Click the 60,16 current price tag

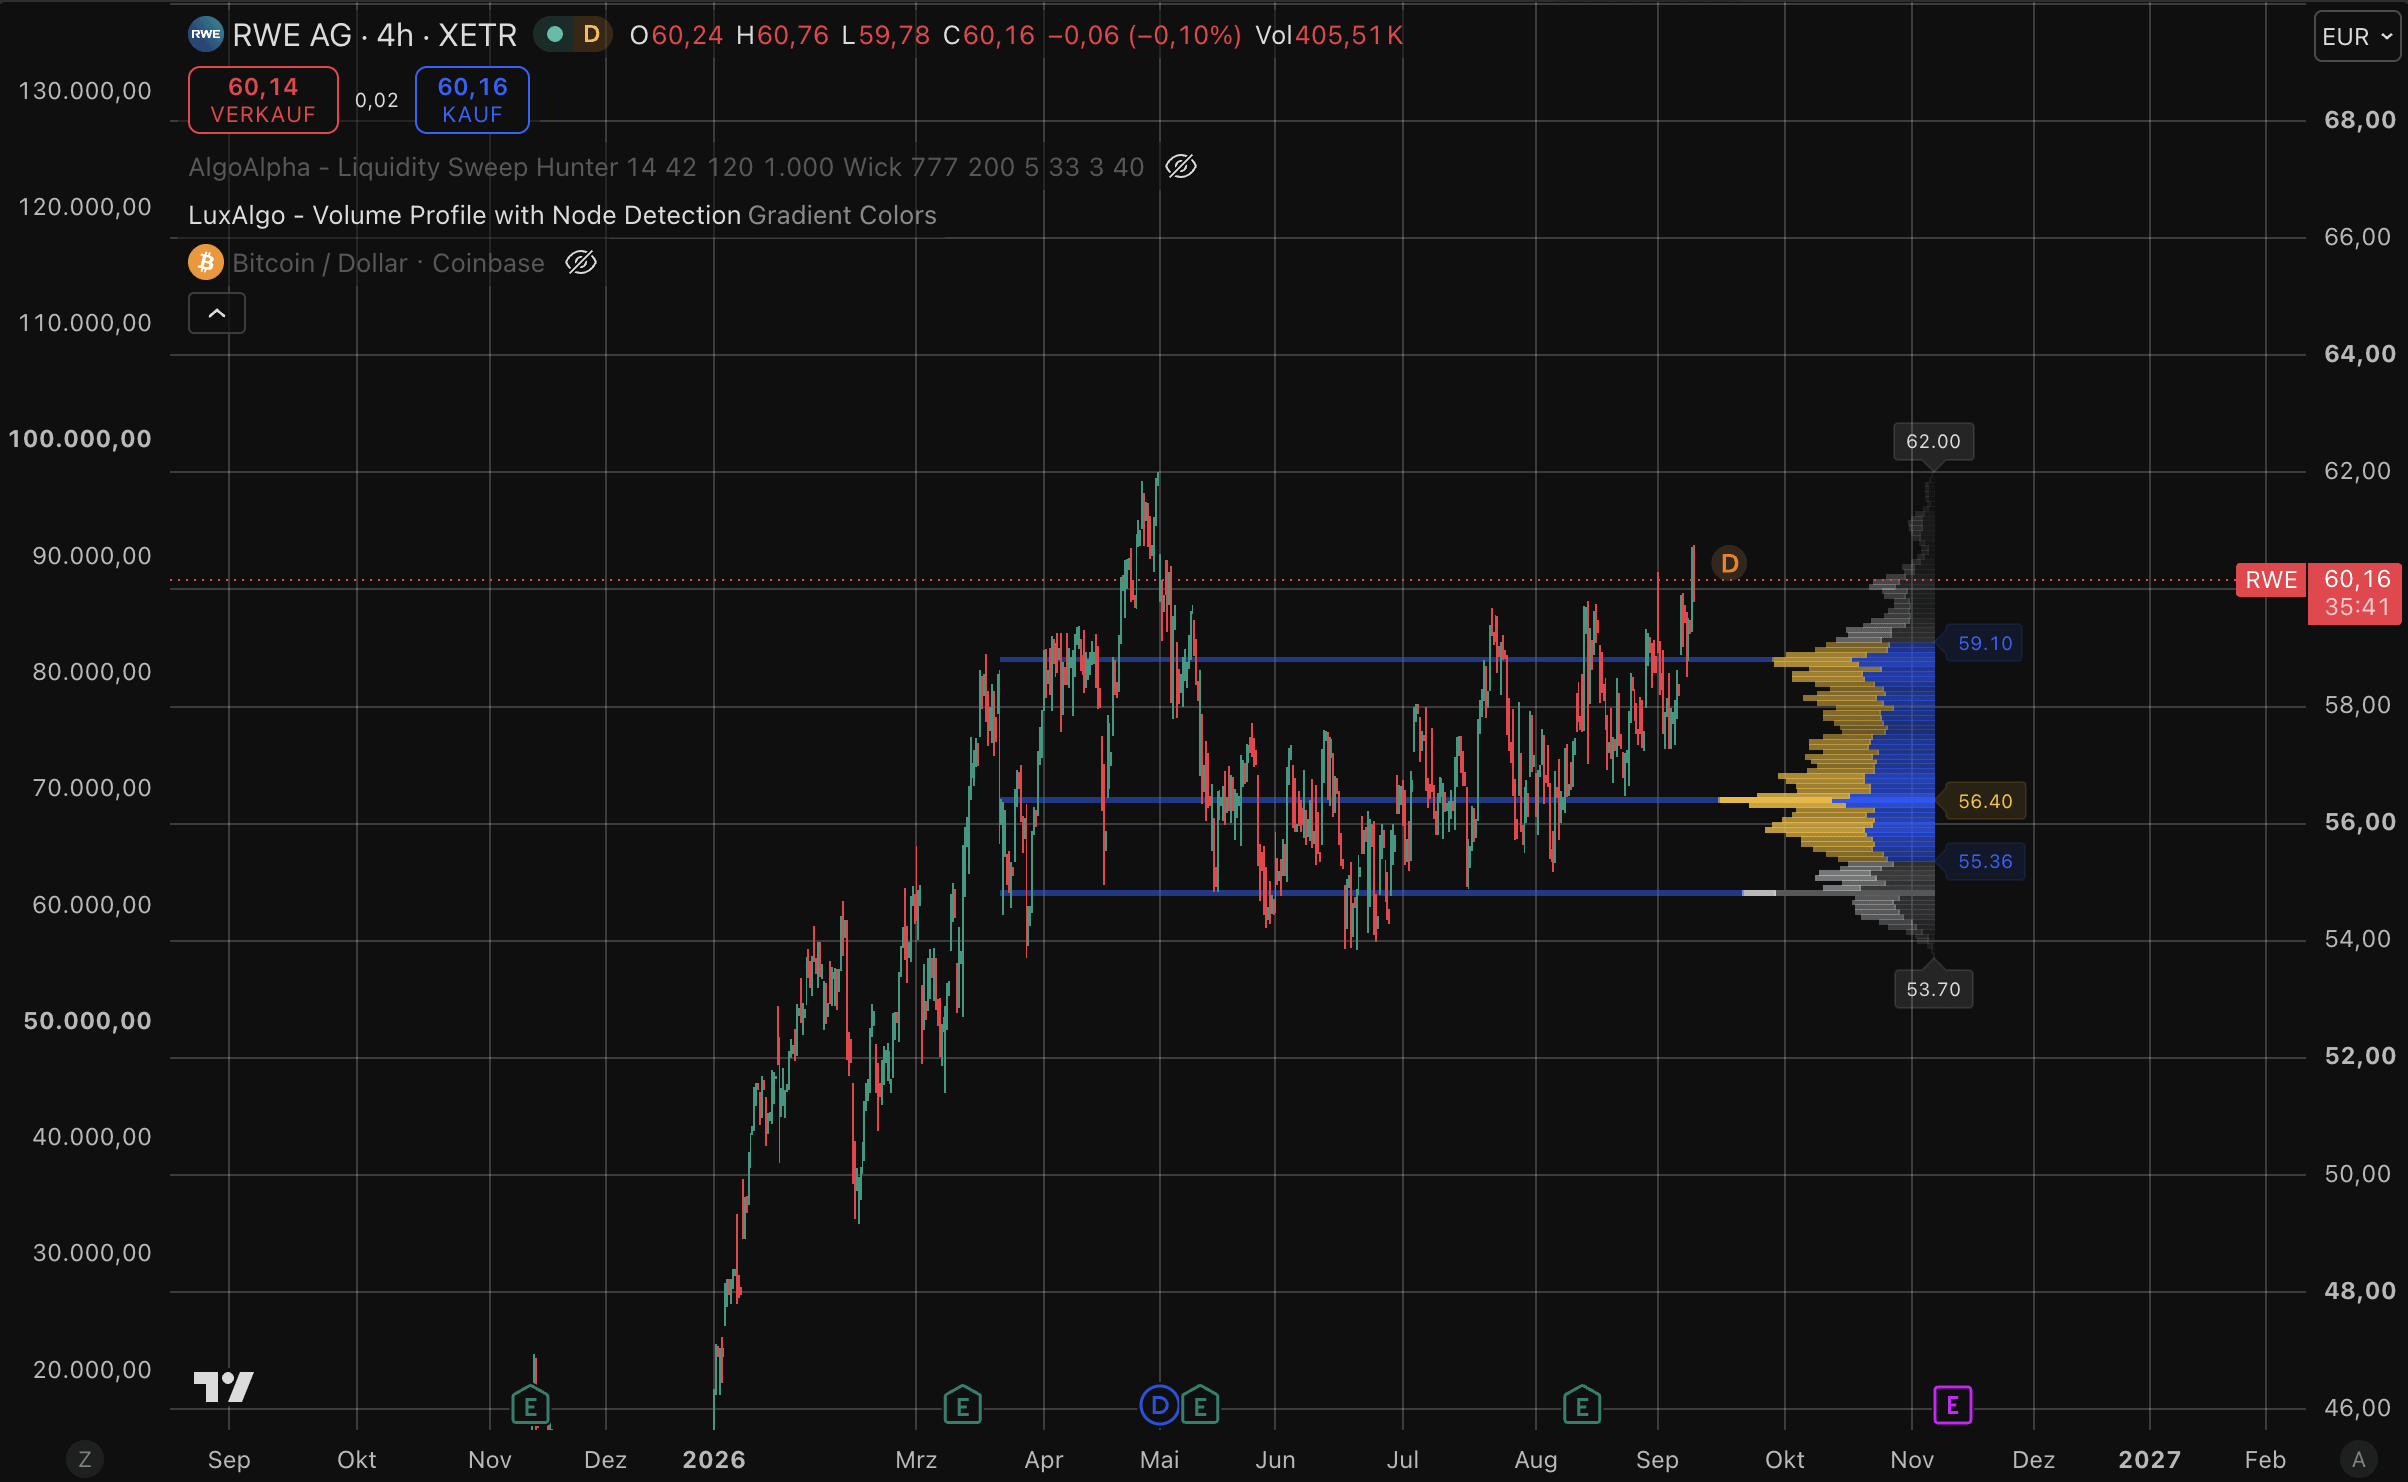pos(2355,593)
